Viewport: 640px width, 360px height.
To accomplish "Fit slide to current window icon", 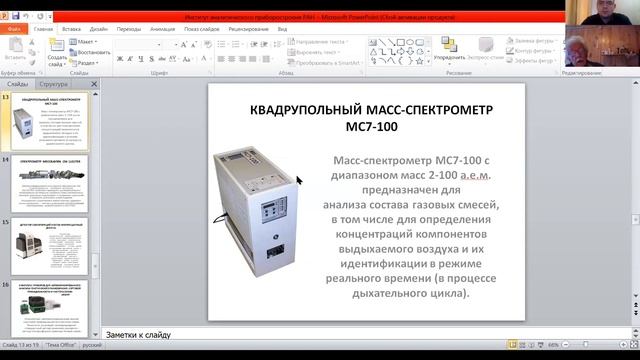I will click(634, 345).
